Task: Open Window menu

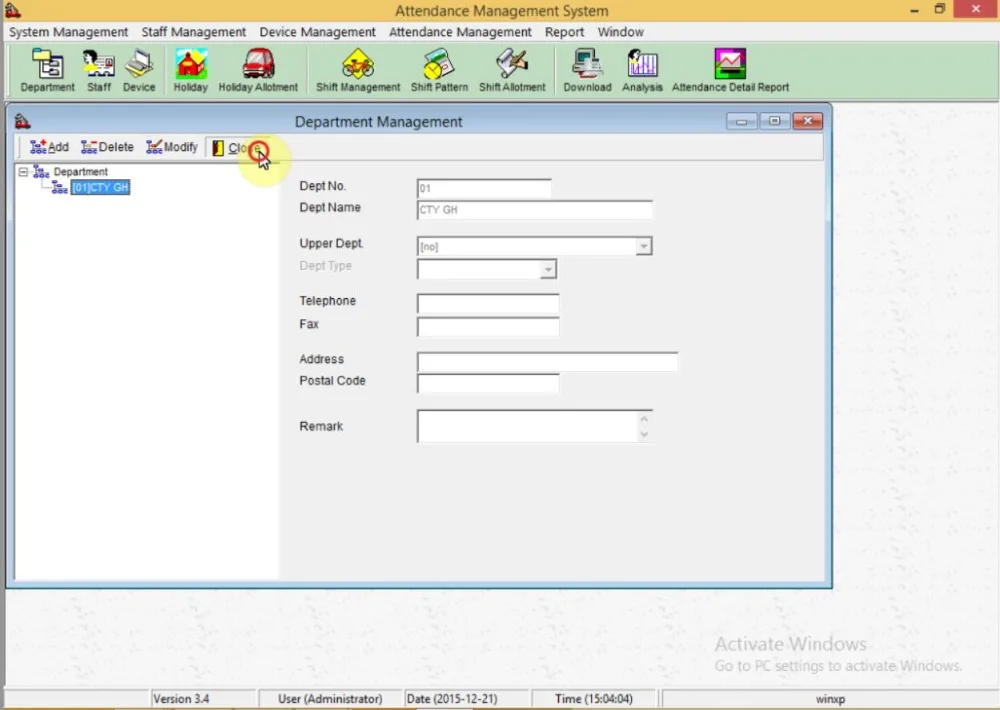Action: tap(621, 32)
